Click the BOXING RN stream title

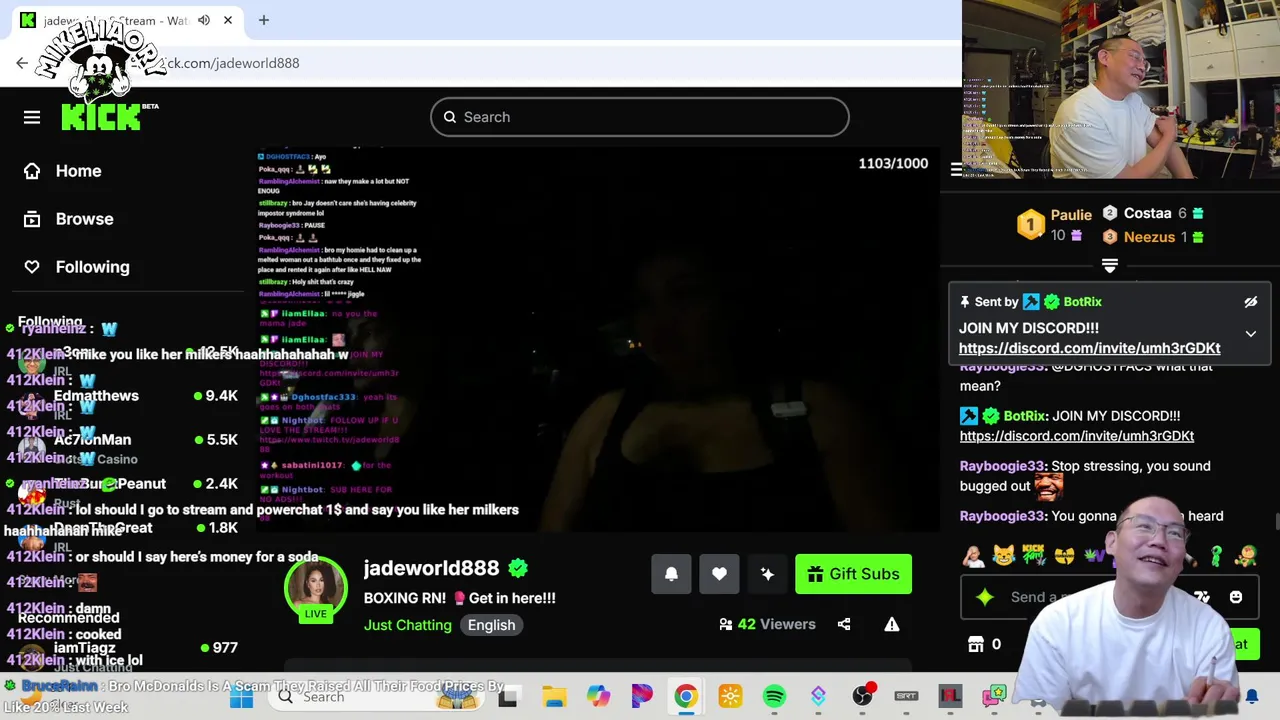coord(459,598)
